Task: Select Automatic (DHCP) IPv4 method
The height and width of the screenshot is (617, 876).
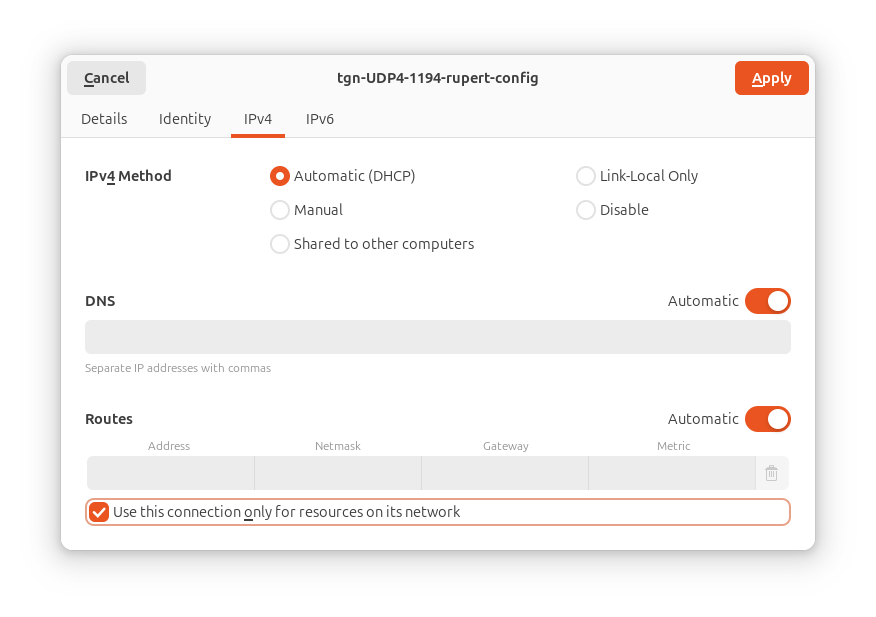Action: (x=280, y=176)
